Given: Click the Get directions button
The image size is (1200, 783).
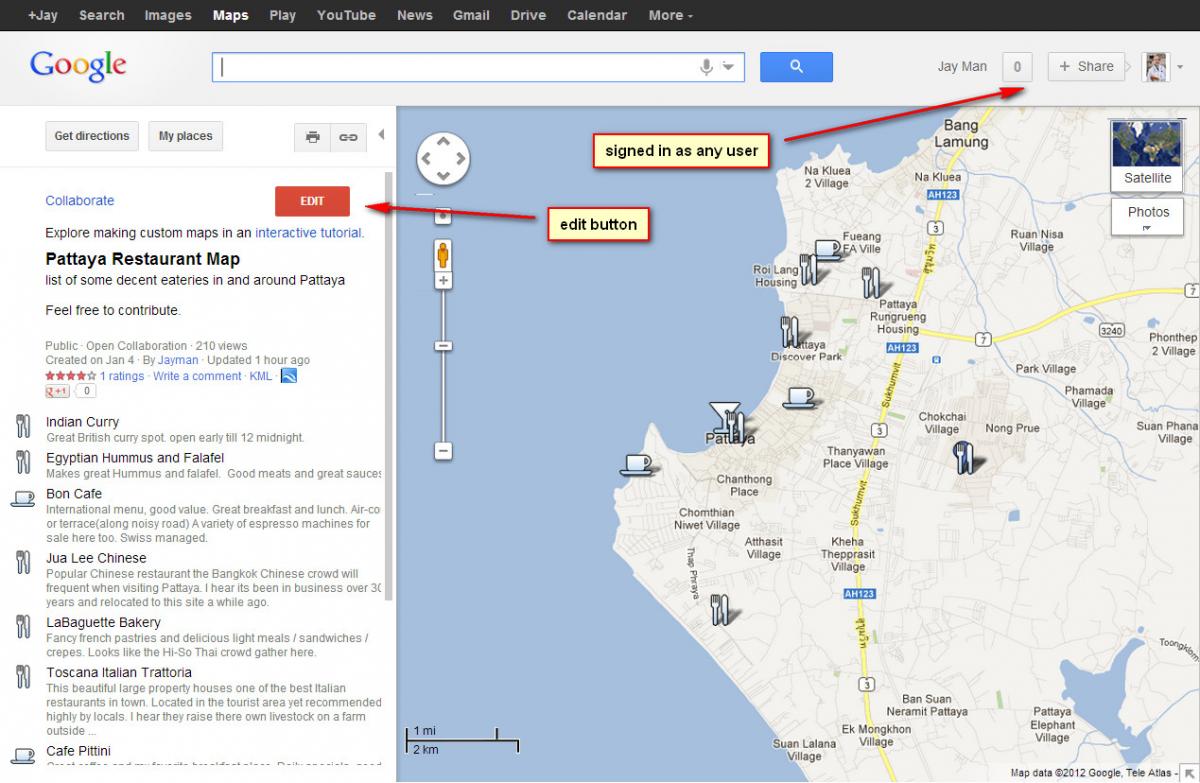Looking at the screenshot, I should 92,136.
